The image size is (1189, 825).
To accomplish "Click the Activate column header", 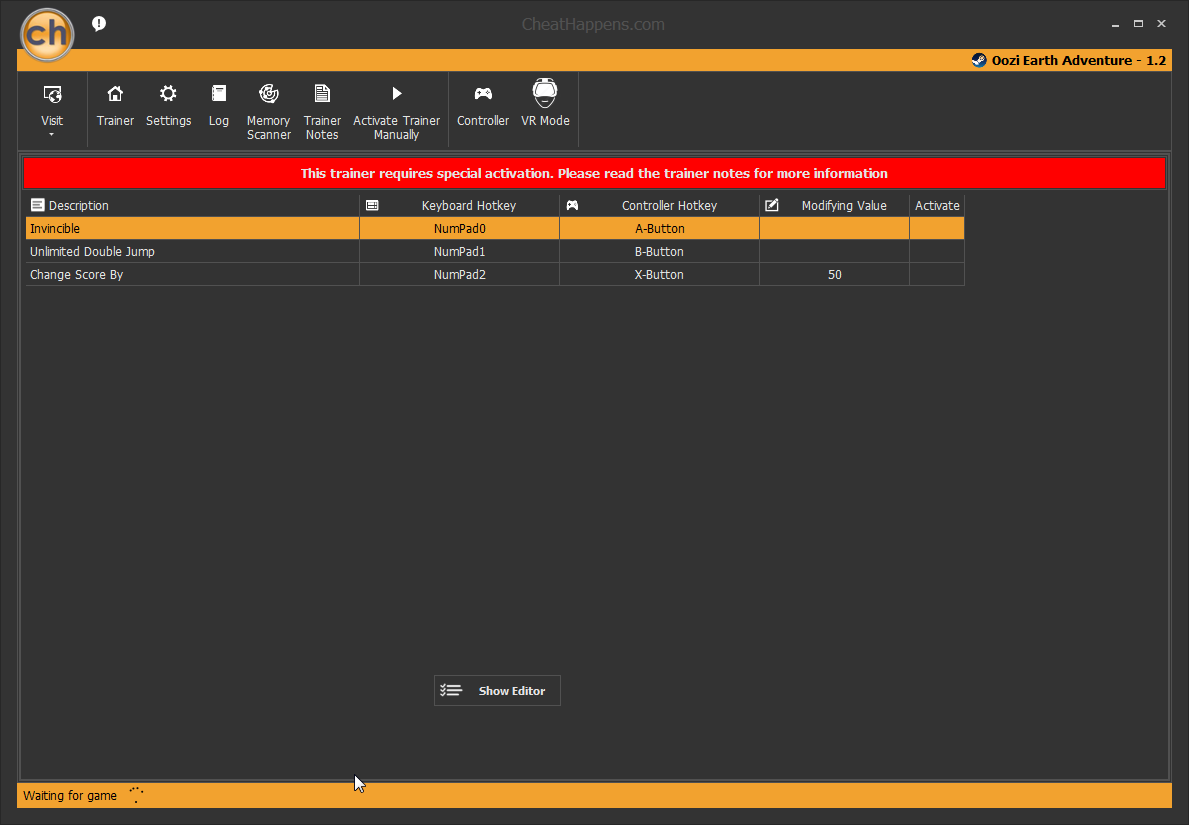I will pos(937,205).
